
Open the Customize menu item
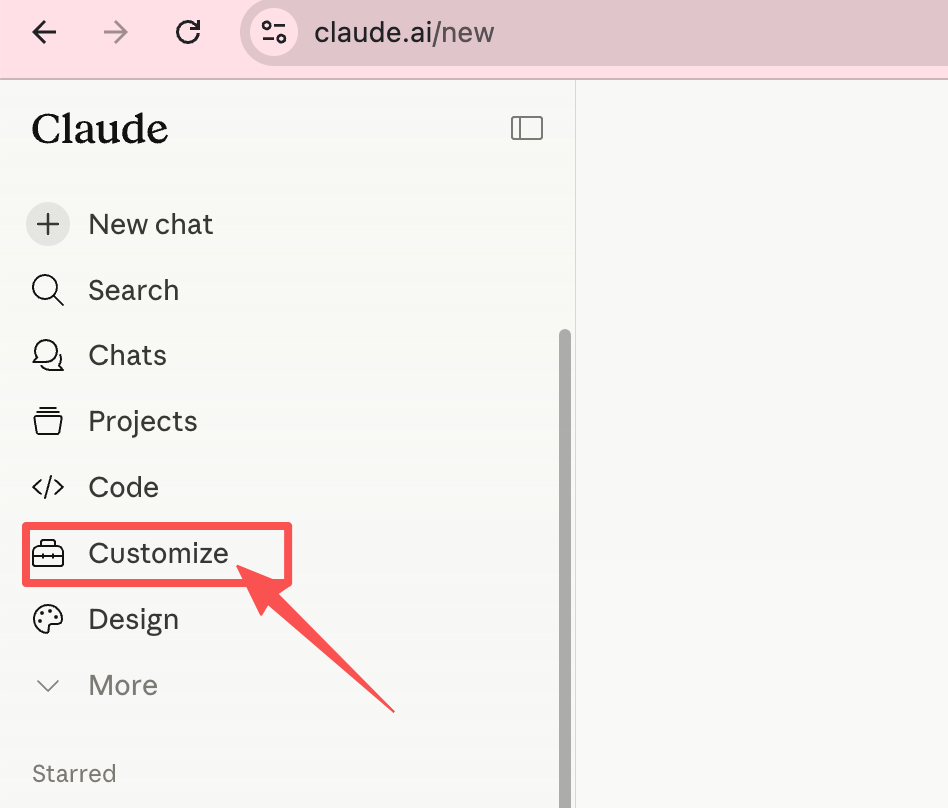click(x=158, y=553)
